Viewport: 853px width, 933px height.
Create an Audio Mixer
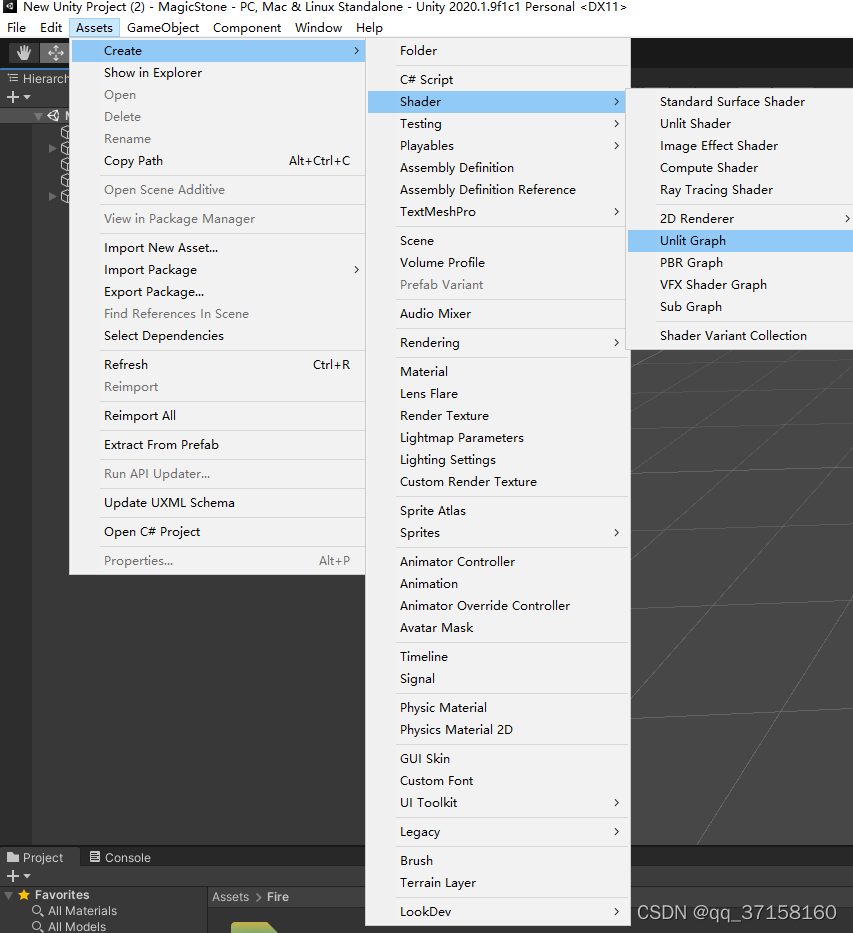[x=497, y=314]
